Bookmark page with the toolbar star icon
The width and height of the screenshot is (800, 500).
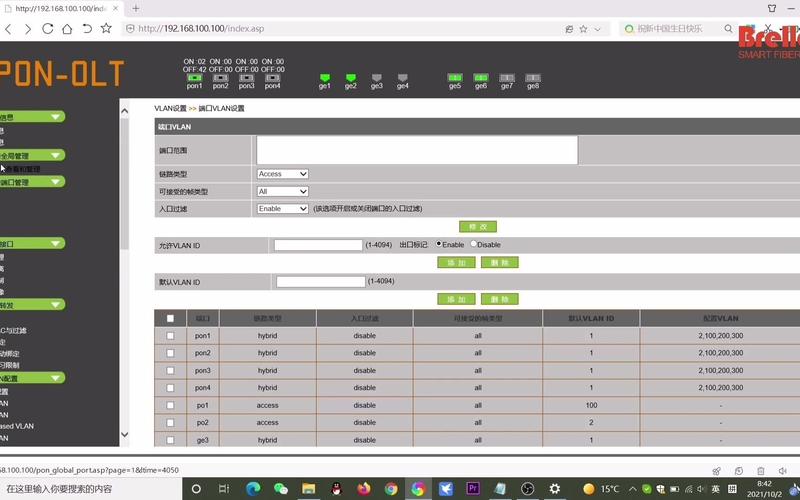click(x=106, y=28)
